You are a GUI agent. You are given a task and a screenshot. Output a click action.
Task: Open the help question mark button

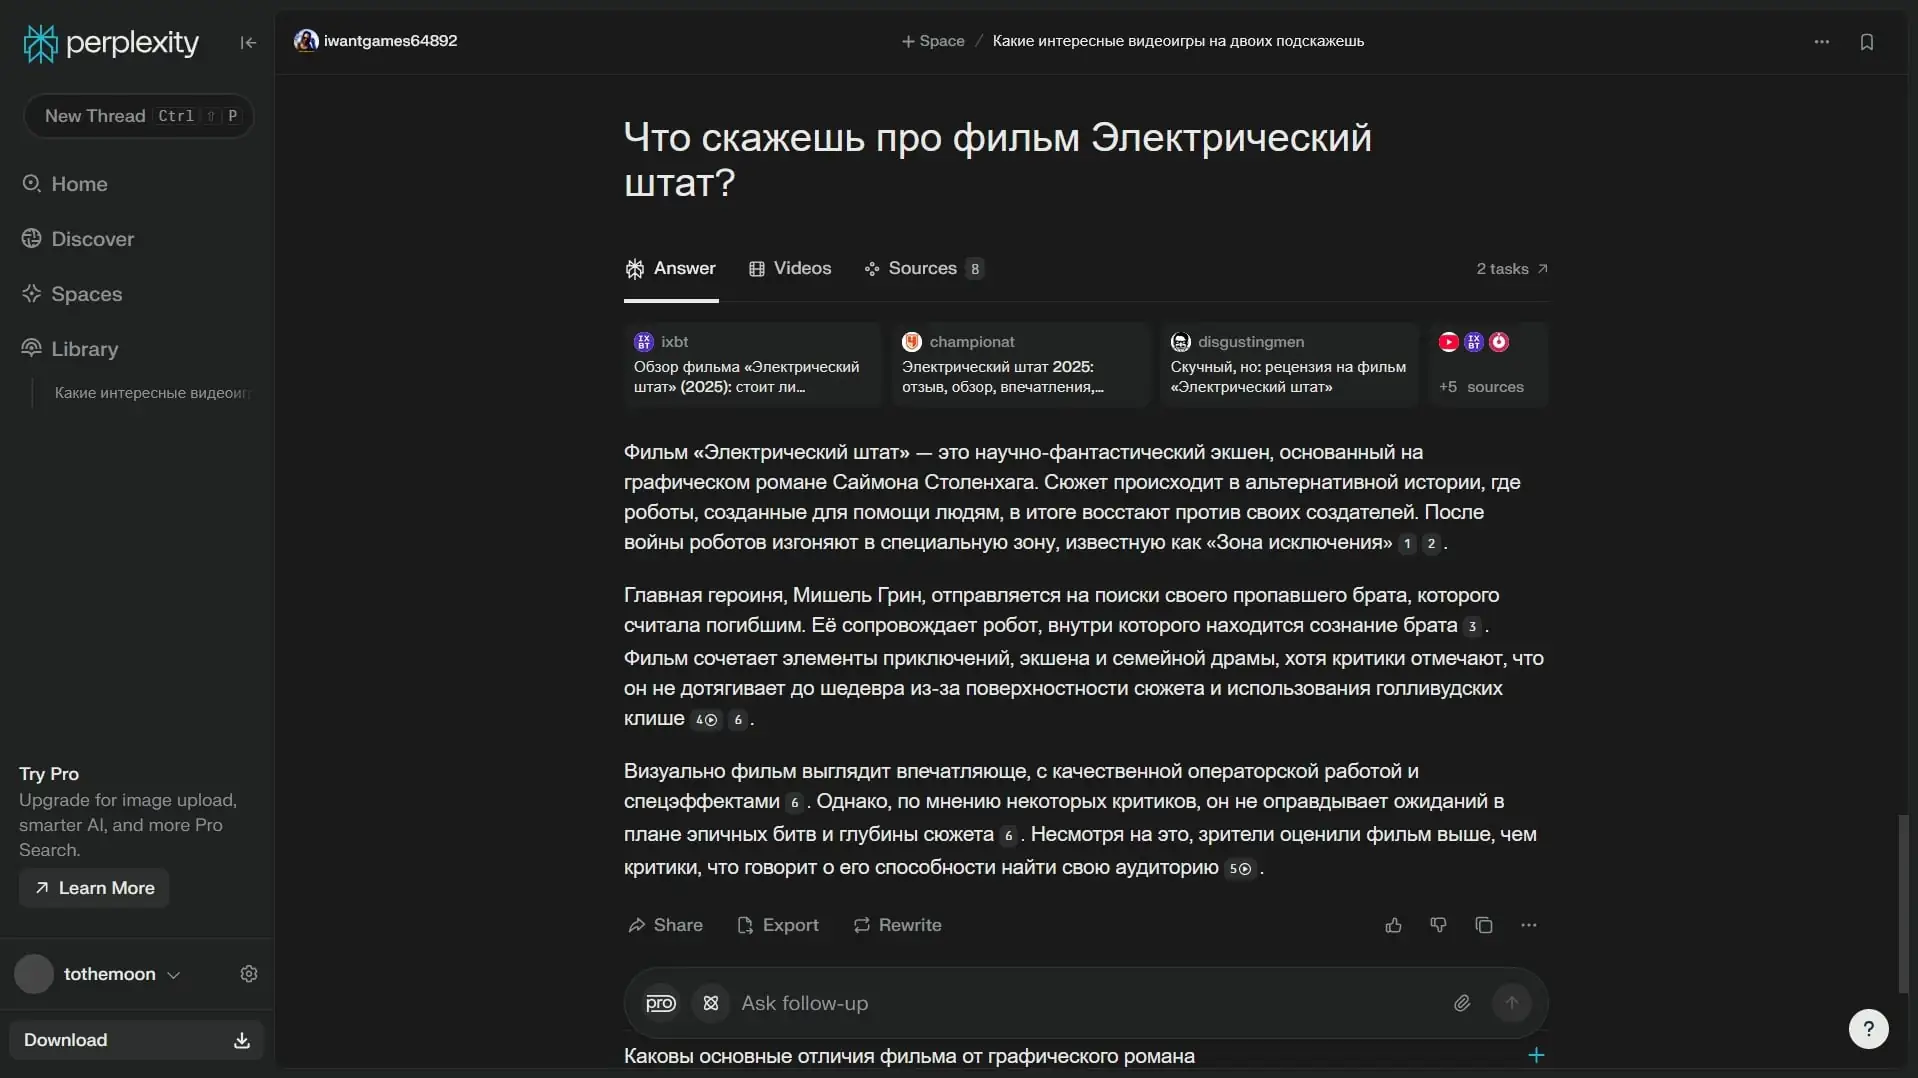coord(1867,1029)
